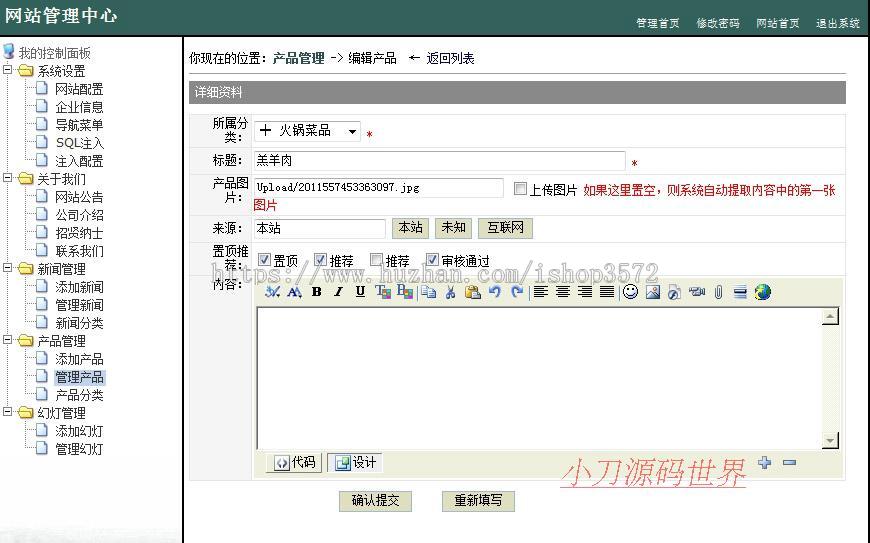Image resolution: width=870 pixels, height=543 pixels.
Task: Open 管理新闻 in the sidebar tree
Action: 79,305
